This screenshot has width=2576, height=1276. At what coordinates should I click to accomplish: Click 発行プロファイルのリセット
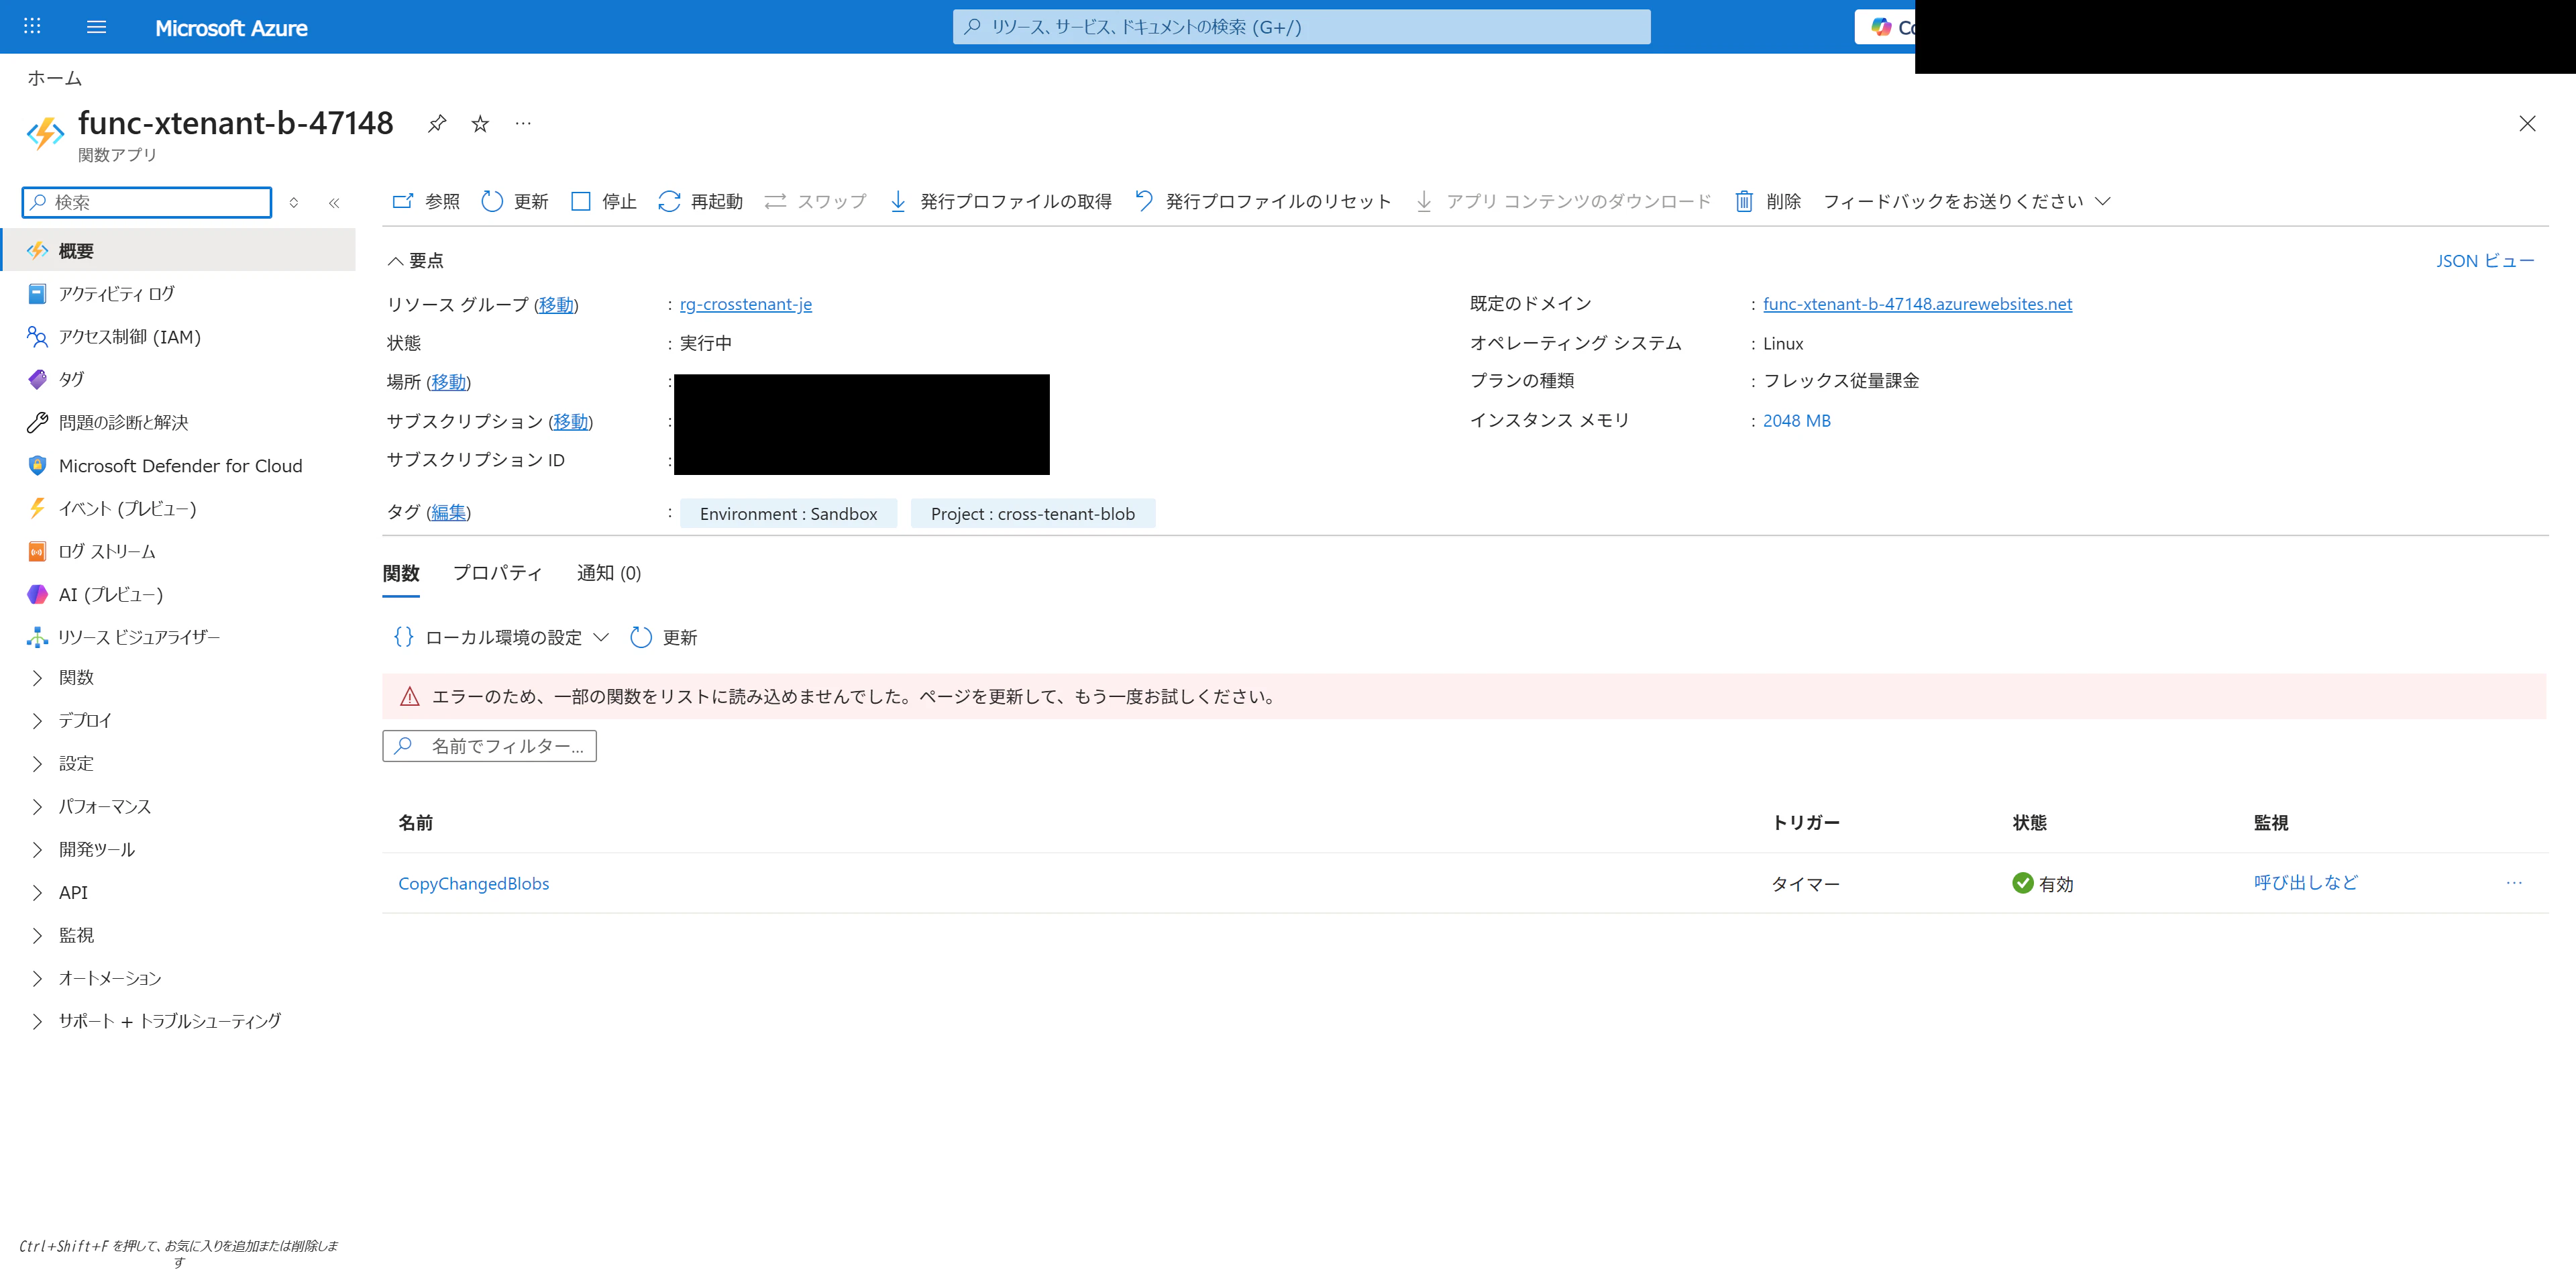1263,201
